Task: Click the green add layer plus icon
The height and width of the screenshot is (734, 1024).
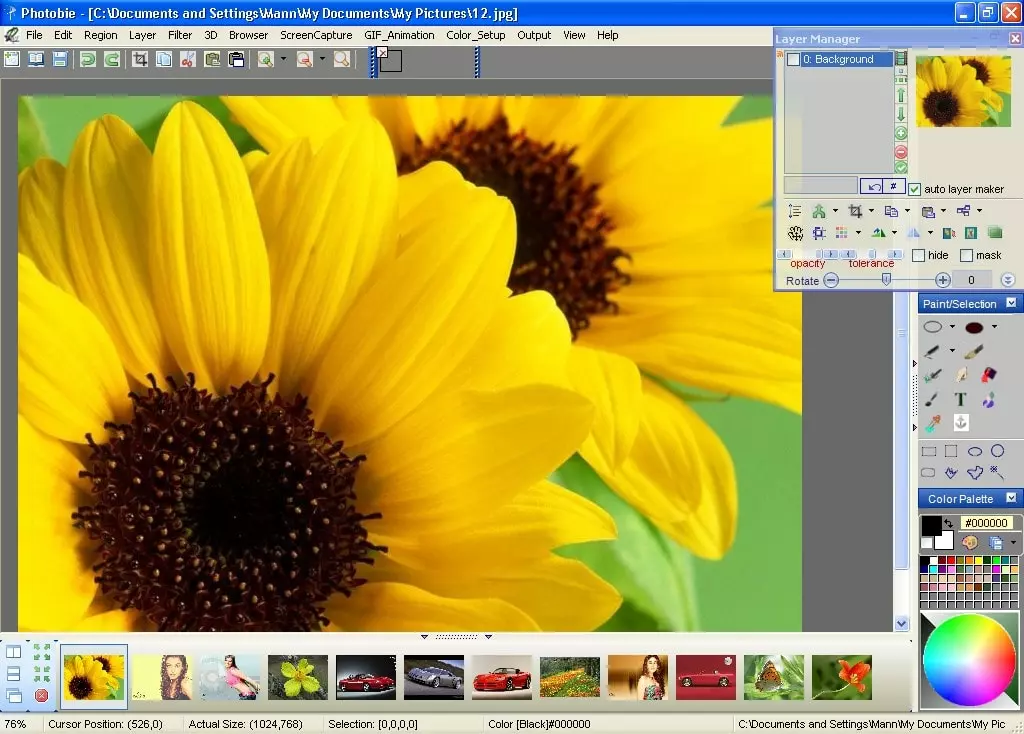Action: (901, 133)
